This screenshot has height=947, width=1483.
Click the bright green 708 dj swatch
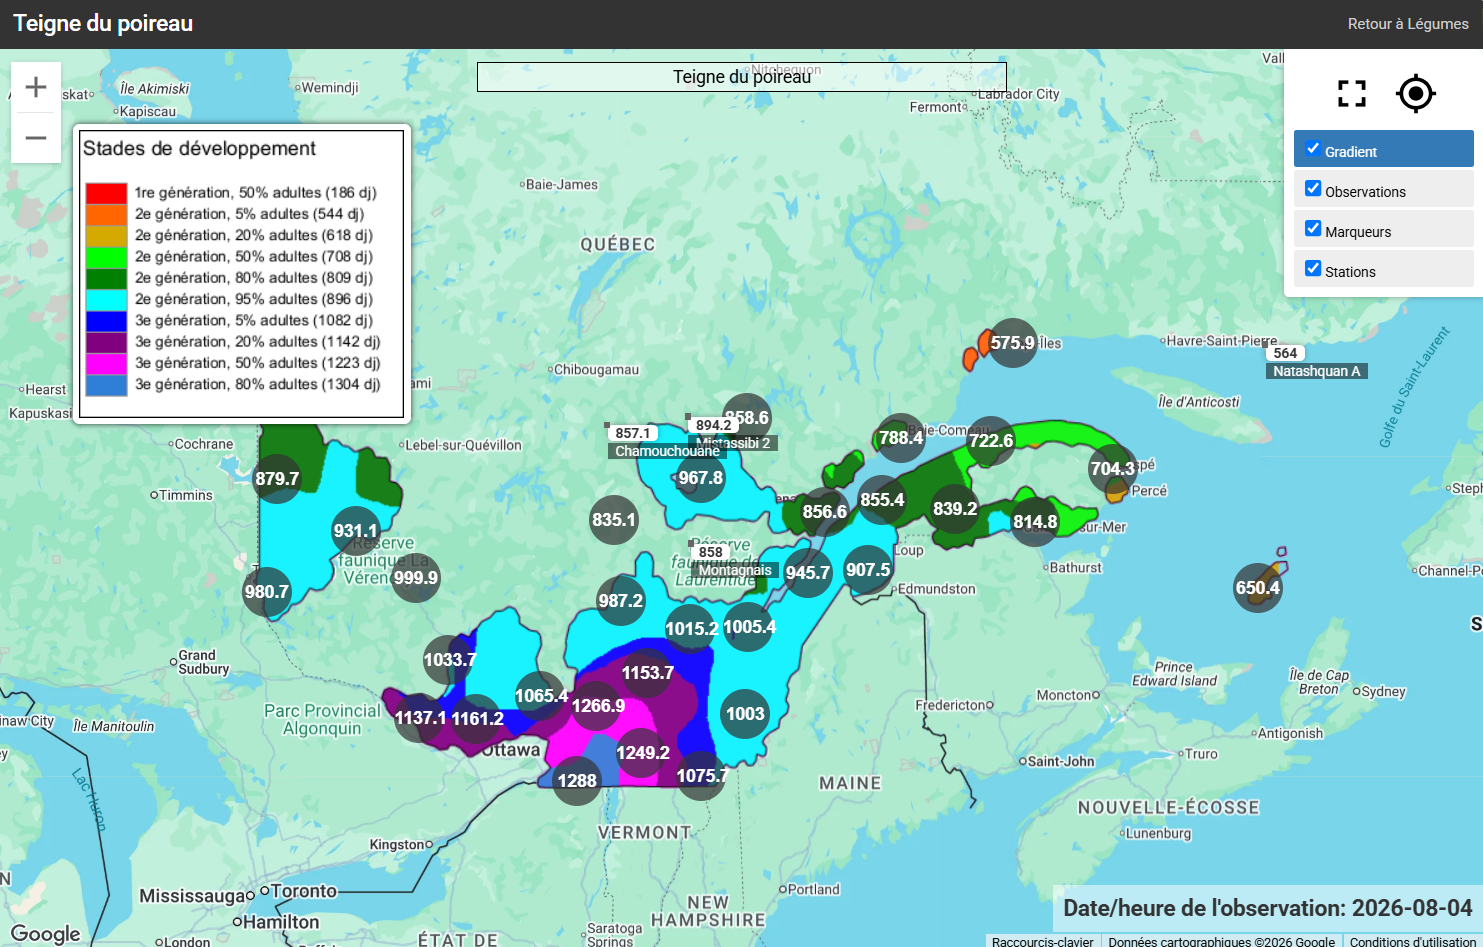point(106,257)
